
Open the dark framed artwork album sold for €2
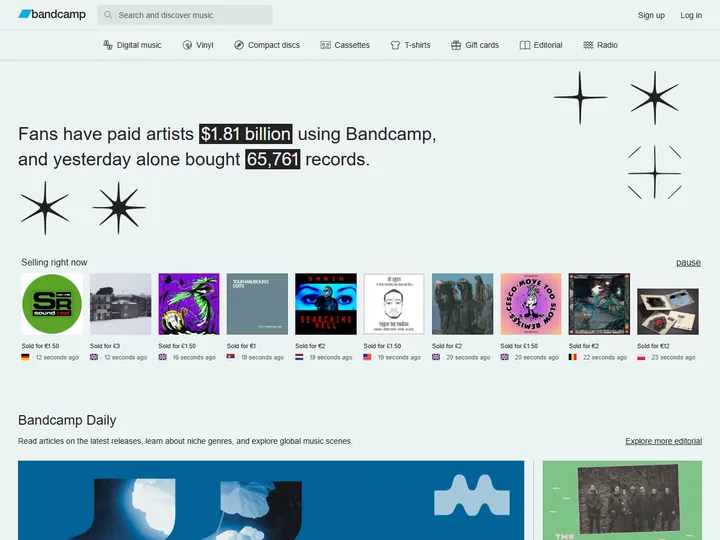pos(599,304)
